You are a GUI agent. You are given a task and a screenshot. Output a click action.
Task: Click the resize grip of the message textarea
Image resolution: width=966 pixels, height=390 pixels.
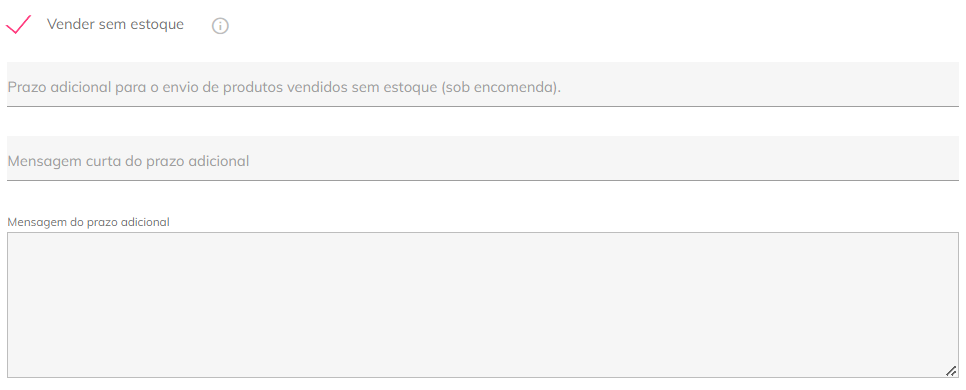(x=951, y=370)
